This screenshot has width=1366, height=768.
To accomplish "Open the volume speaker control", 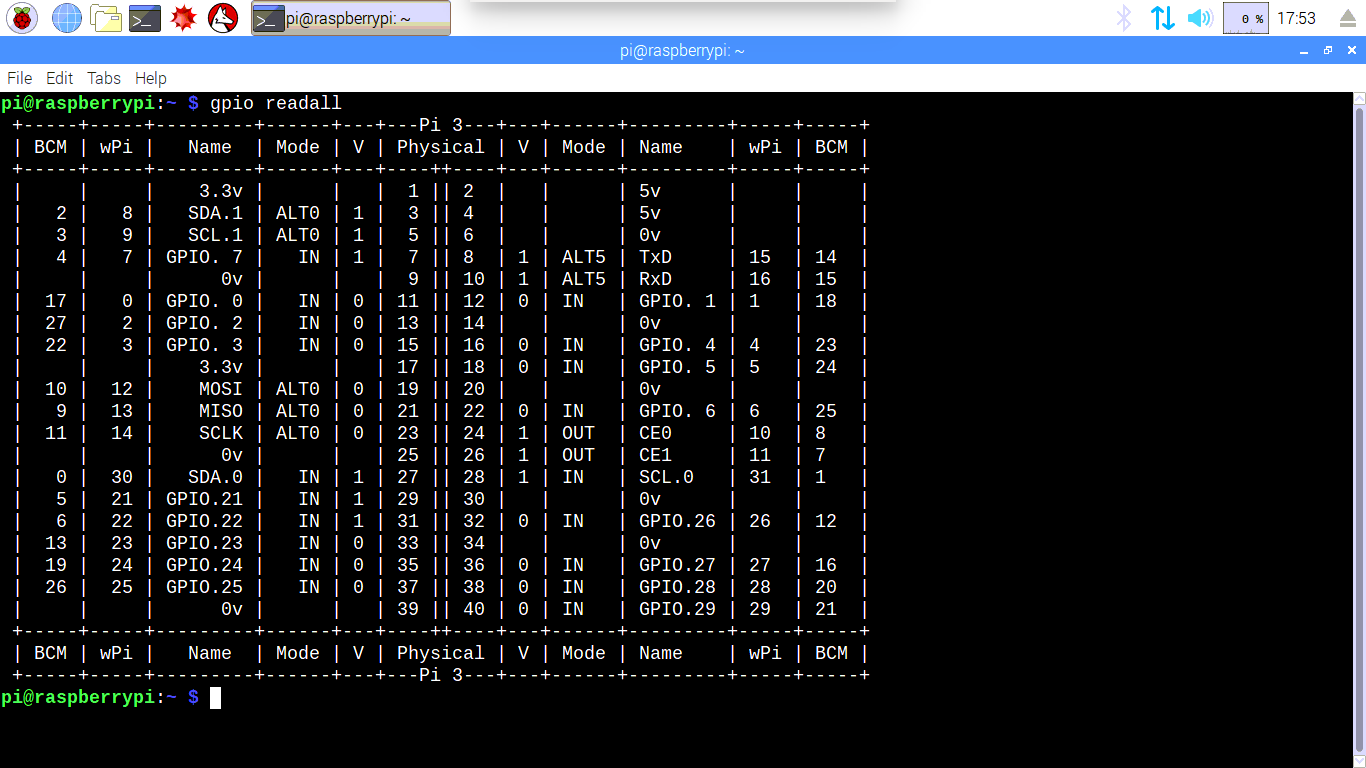I will point(1199,18).
